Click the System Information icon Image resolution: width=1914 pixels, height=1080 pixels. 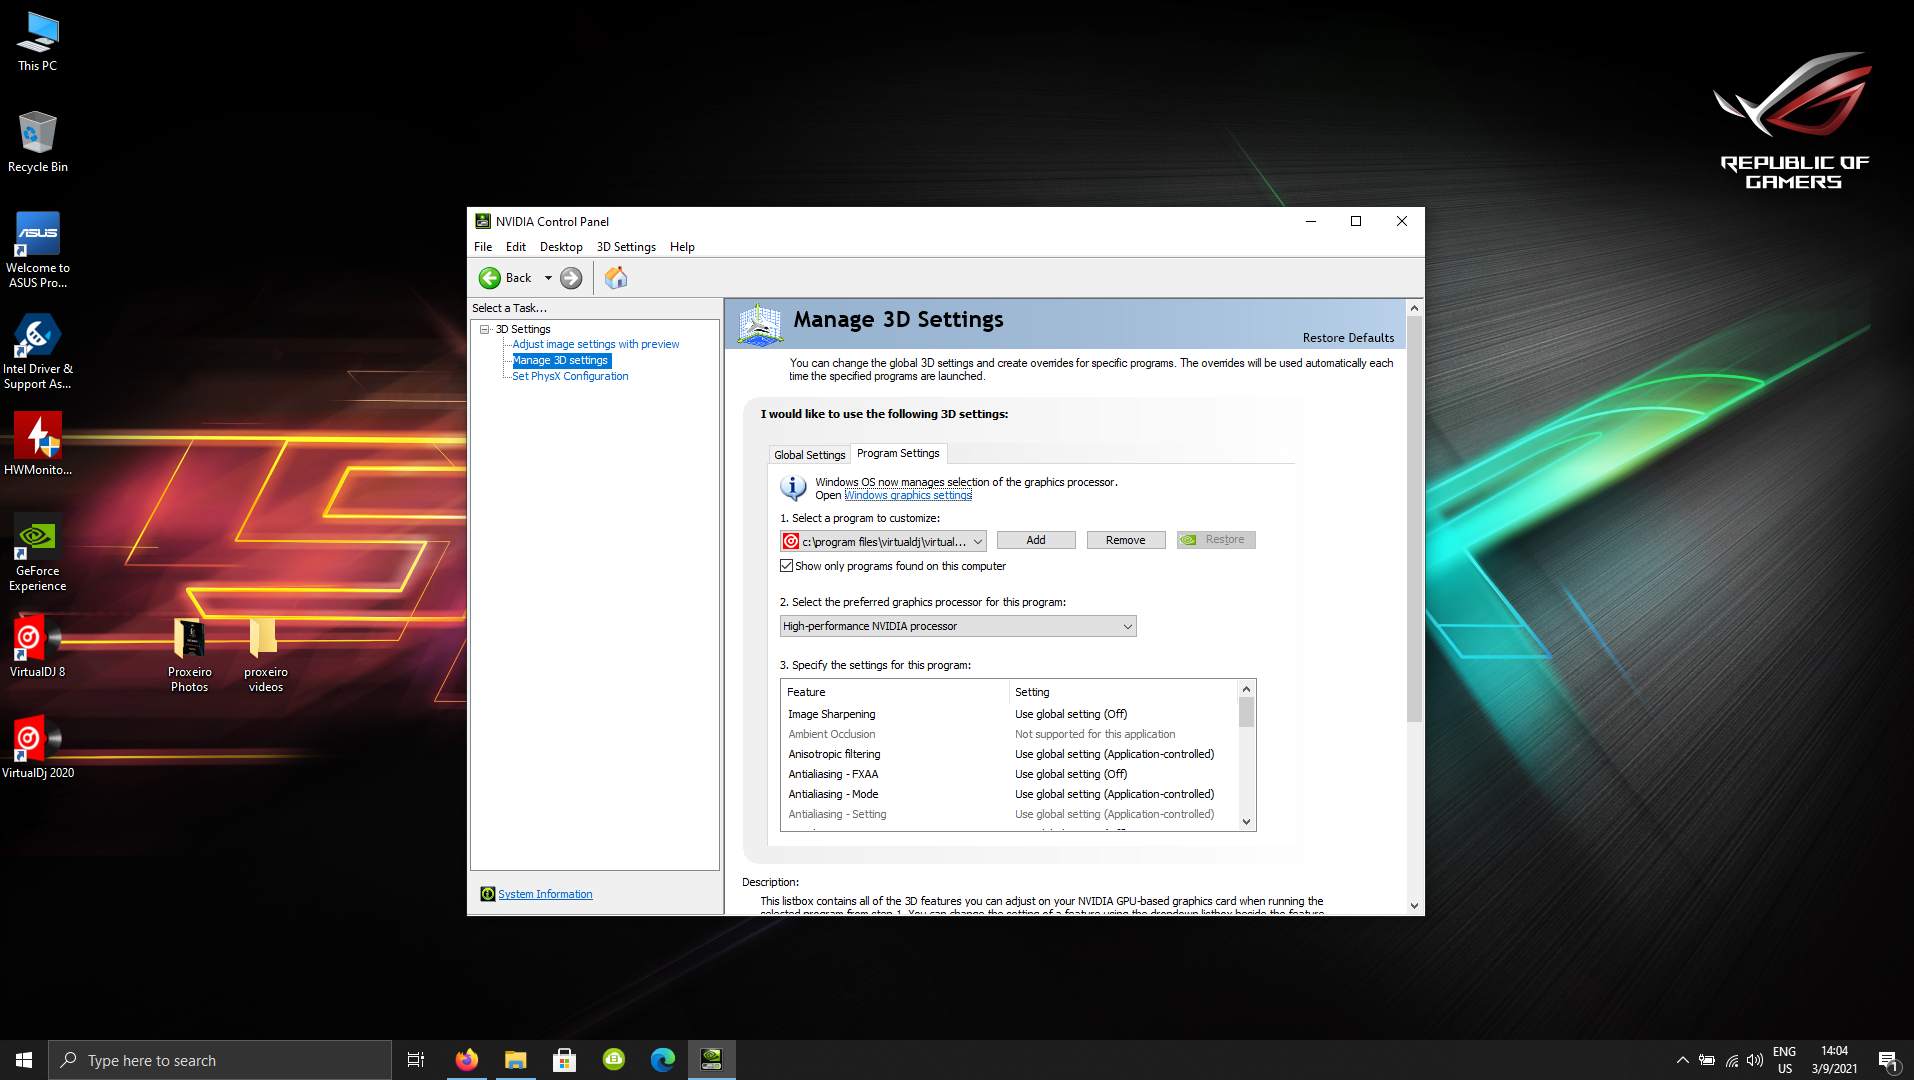(x=487, y=894)
